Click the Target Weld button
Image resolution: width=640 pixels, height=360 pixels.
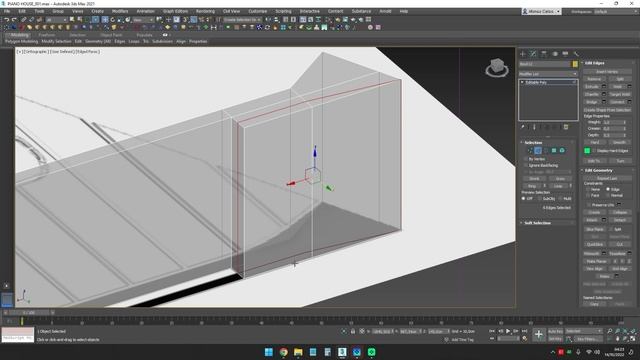click(620, 94)
